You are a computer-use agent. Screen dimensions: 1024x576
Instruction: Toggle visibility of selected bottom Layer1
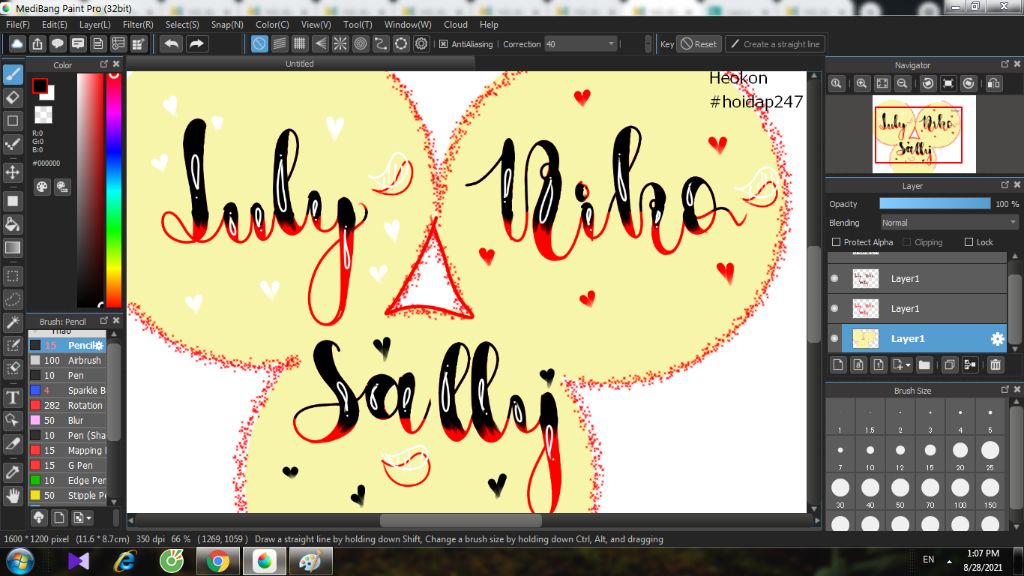tap(835, 338)
